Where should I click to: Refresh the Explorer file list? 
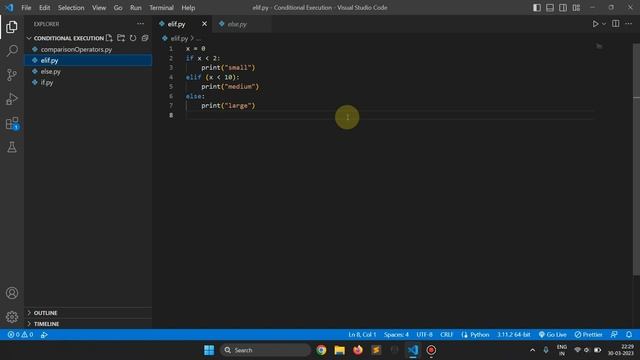[133, 38]
